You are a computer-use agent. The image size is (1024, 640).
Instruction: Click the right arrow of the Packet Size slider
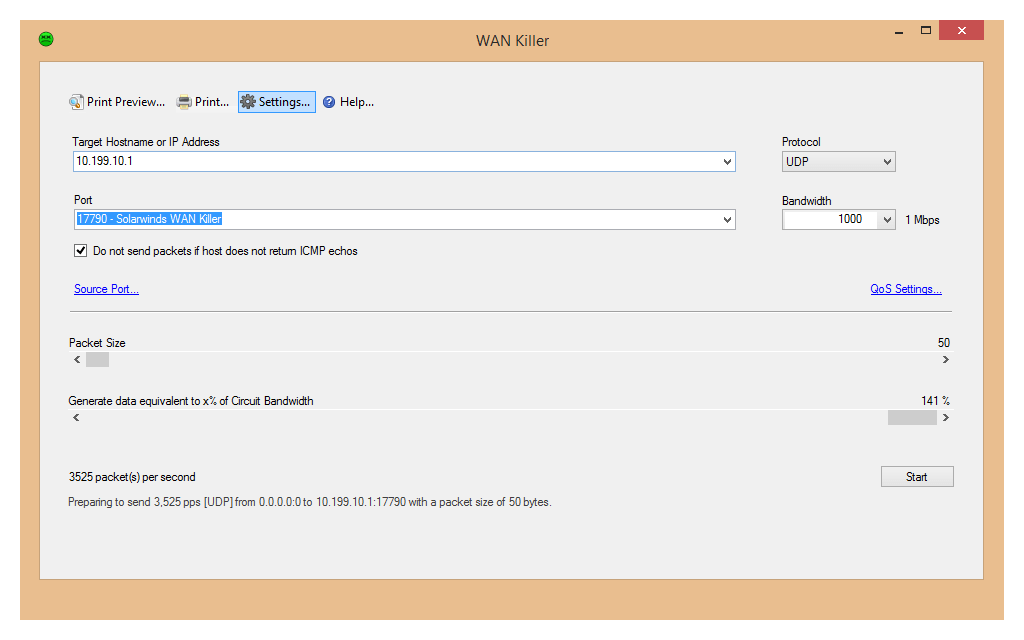(x=944, y=359)
